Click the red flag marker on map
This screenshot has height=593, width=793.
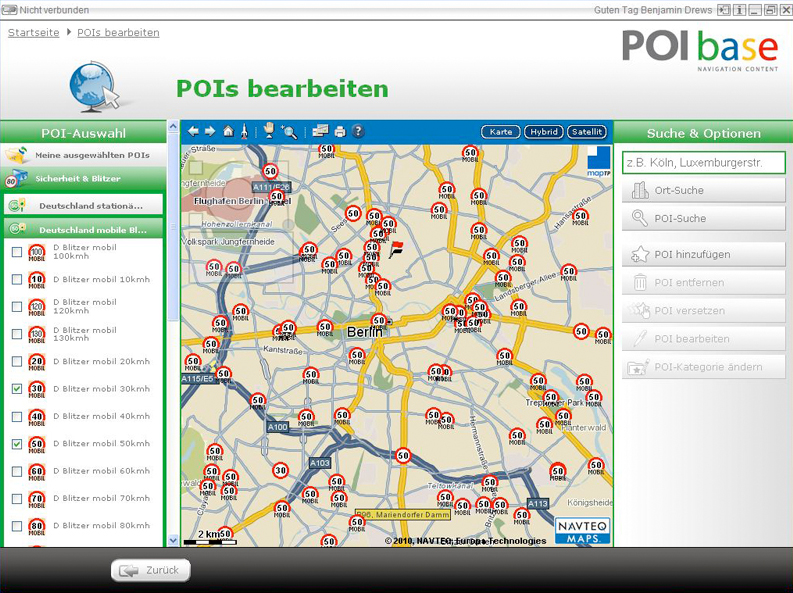396,248
